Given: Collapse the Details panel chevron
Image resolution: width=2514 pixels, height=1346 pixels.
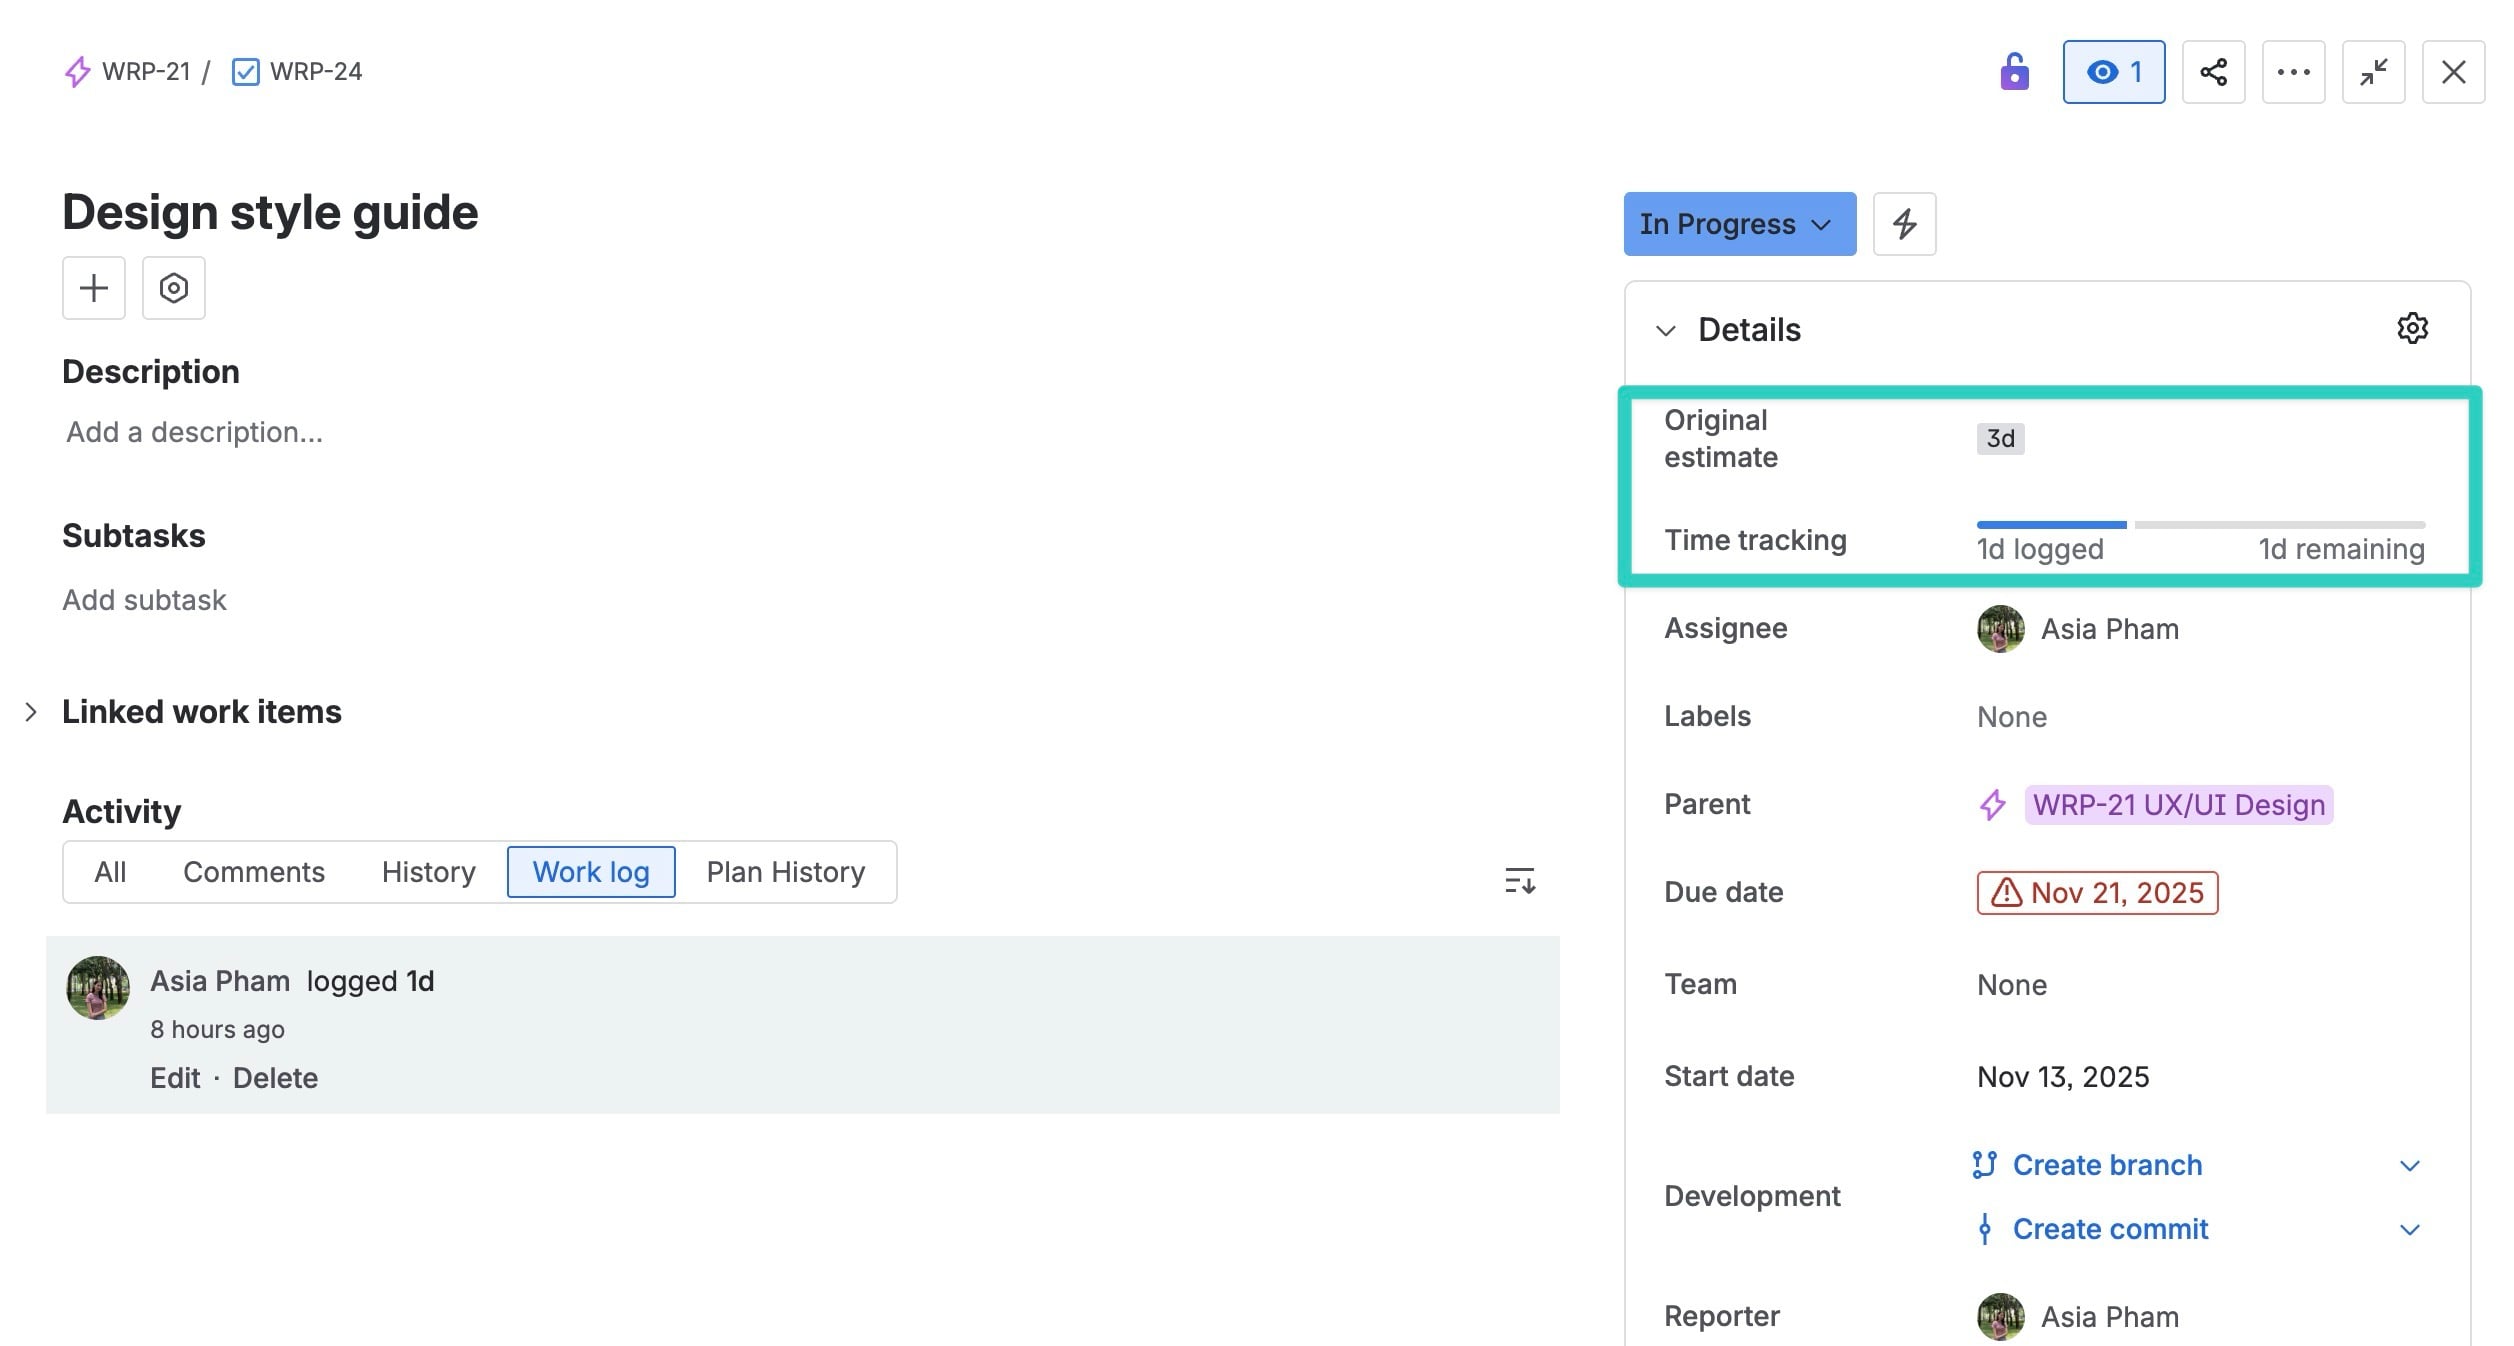Looking at the screenshot, I should coord(1666,331).
